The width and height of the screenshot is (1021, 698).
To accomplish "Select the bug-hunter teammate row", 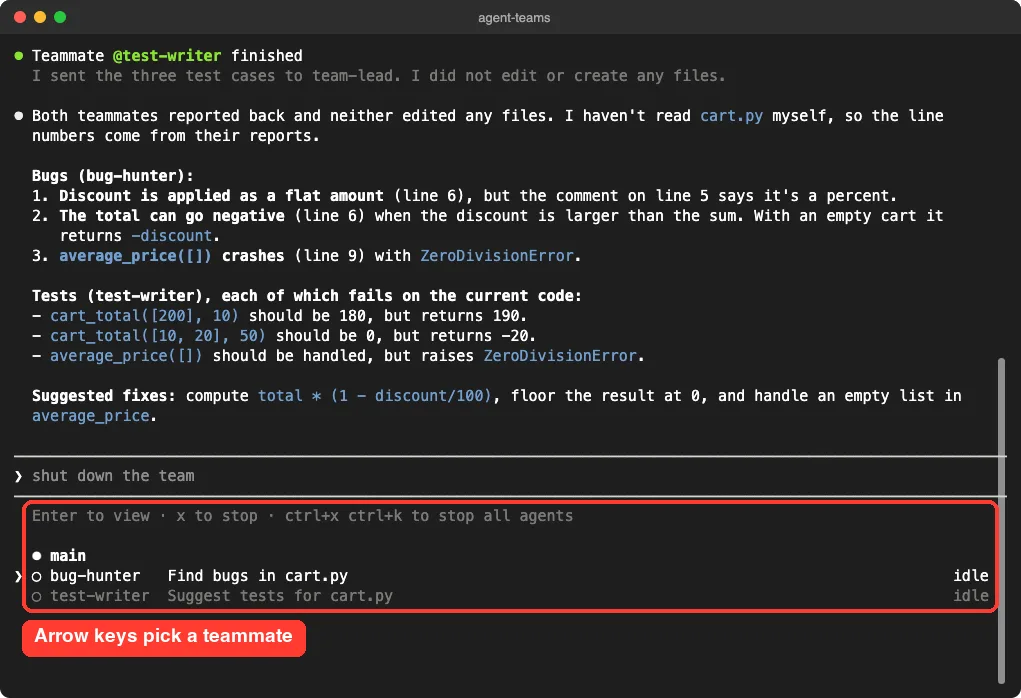I will pyautogui.click(x=510, y=576).
